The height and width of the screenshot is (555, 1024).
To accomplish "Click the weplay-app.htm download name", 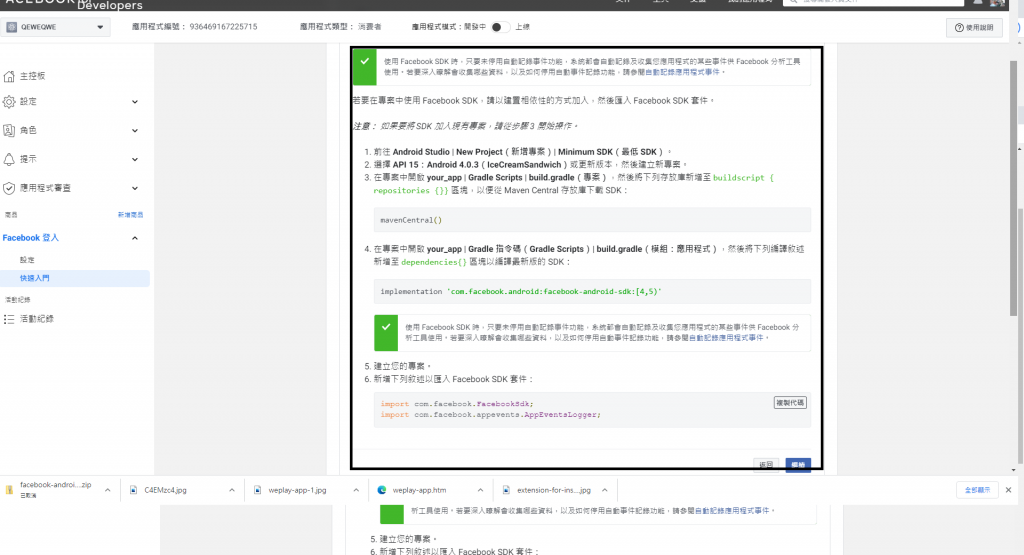I will (x=419, y=490).
